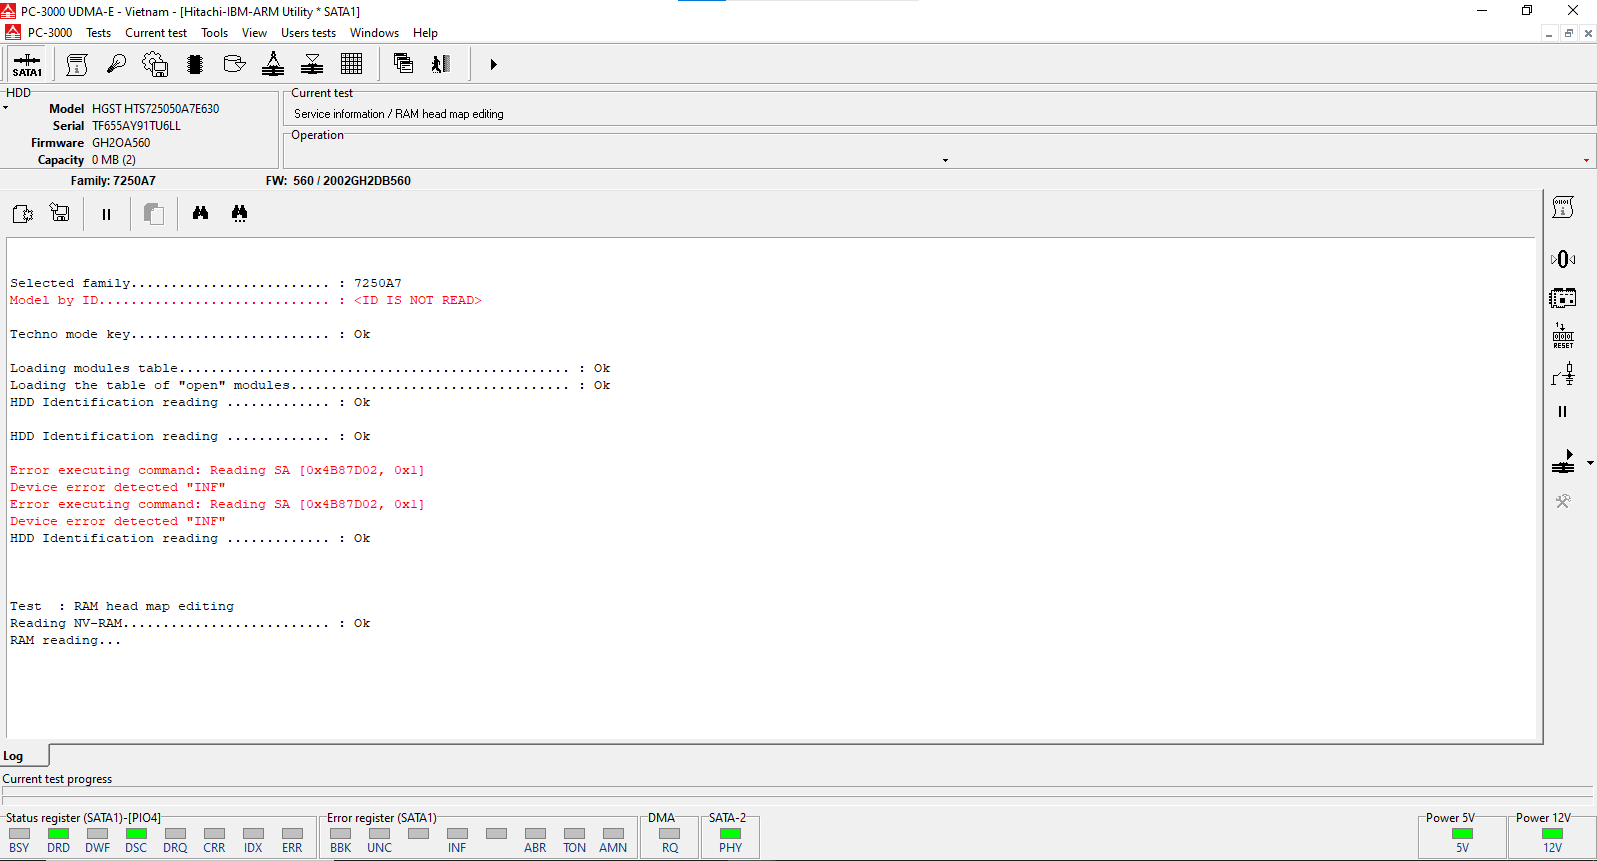Expand dropdown arrow beside platters play icon
Viewport: 1597px width, 861px height.
pyautogui.click(x=1590, y=463)
